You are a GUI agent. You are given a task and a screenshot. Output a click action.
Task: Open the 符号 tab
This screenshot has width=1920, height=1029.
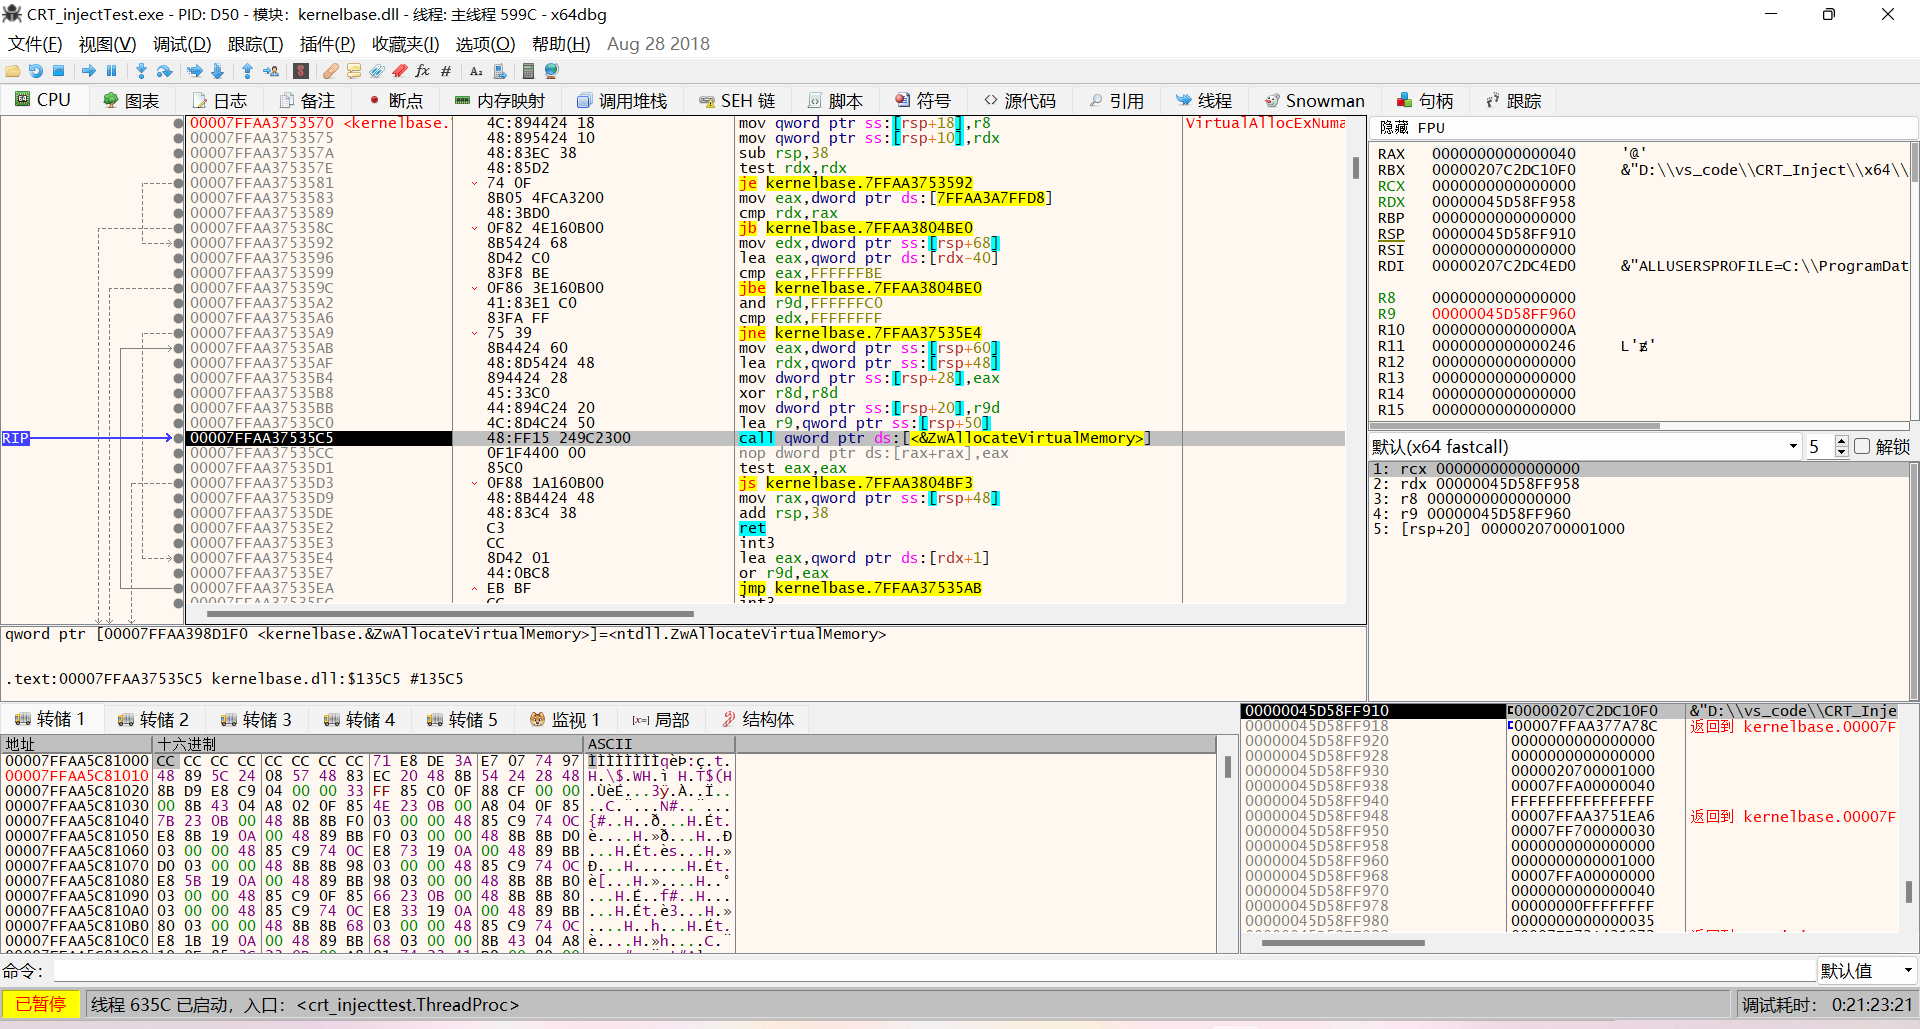(923, 101)
